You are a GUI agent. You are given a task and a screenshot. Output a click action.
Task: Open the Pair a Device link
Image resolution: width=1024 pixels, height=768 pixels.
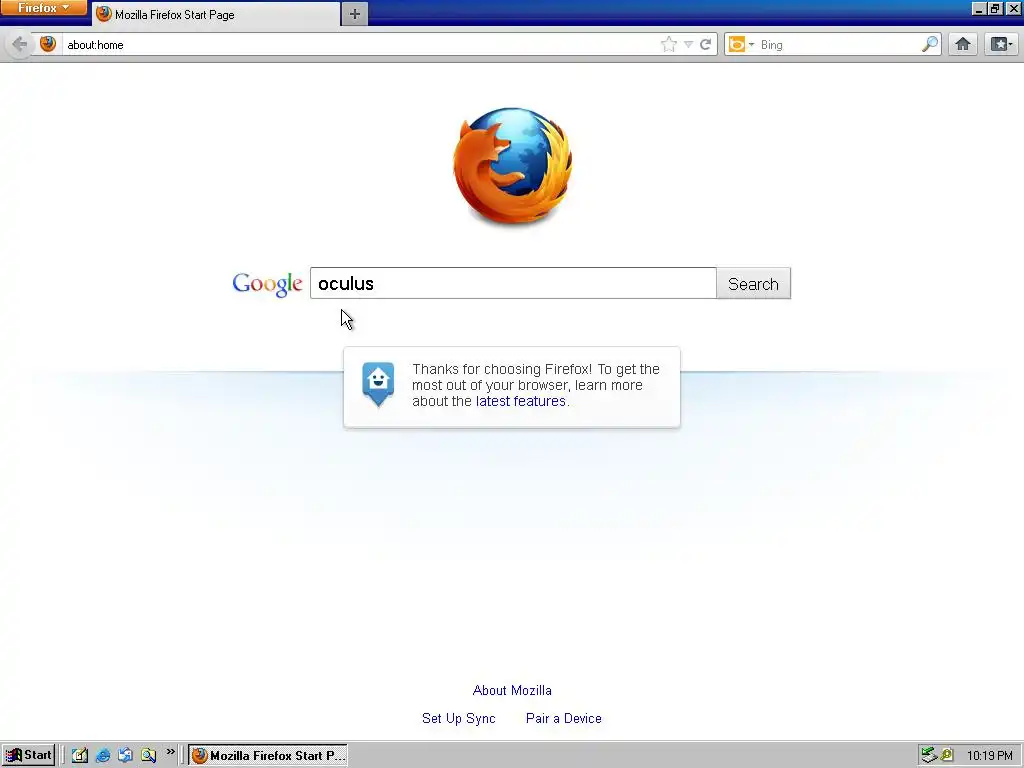pyautogui.click(x=564, y=718)
